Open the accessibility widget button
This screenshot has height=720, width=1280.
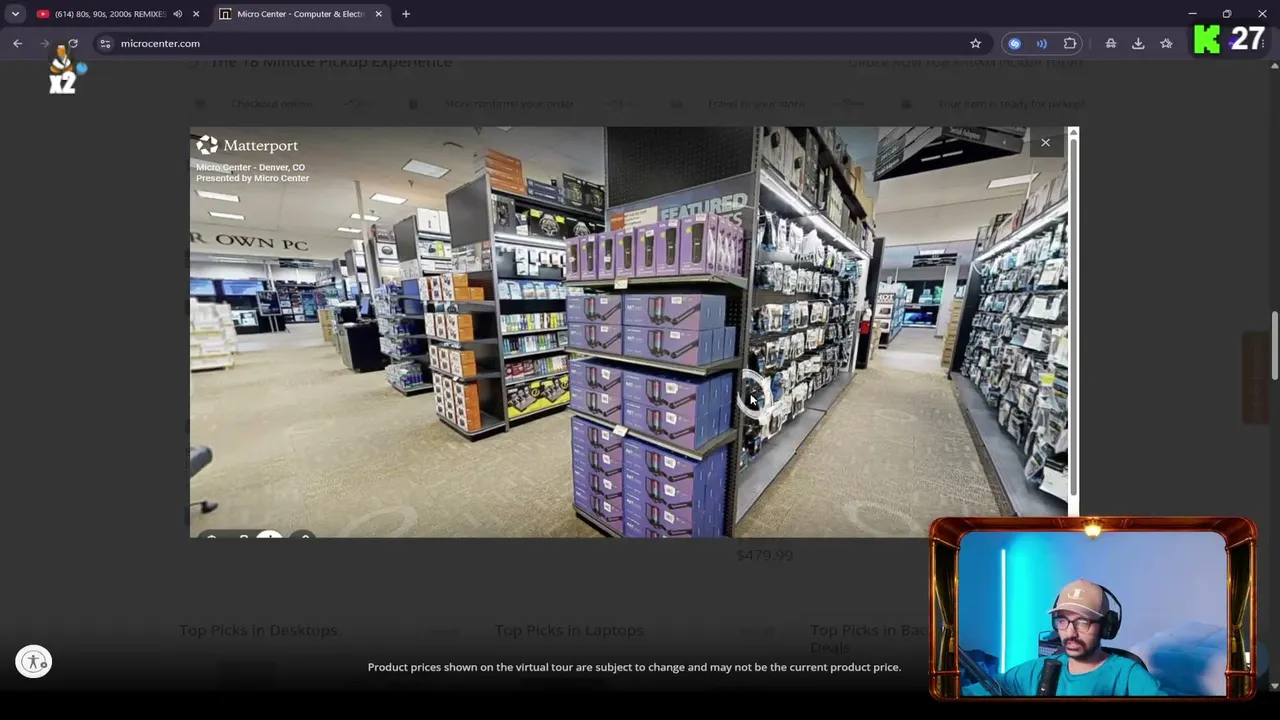(x=34, y=661)
